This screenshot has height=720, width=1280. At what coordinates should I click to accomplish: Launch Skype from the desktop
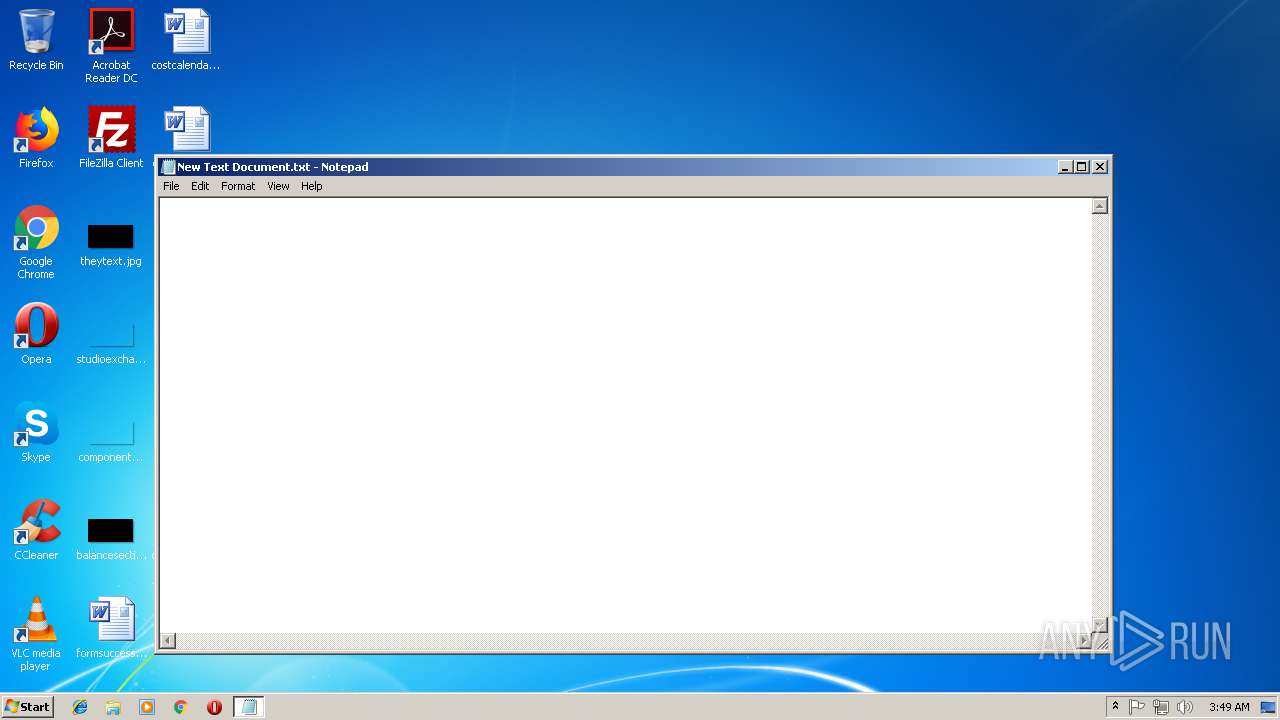[x=36, y=432]
